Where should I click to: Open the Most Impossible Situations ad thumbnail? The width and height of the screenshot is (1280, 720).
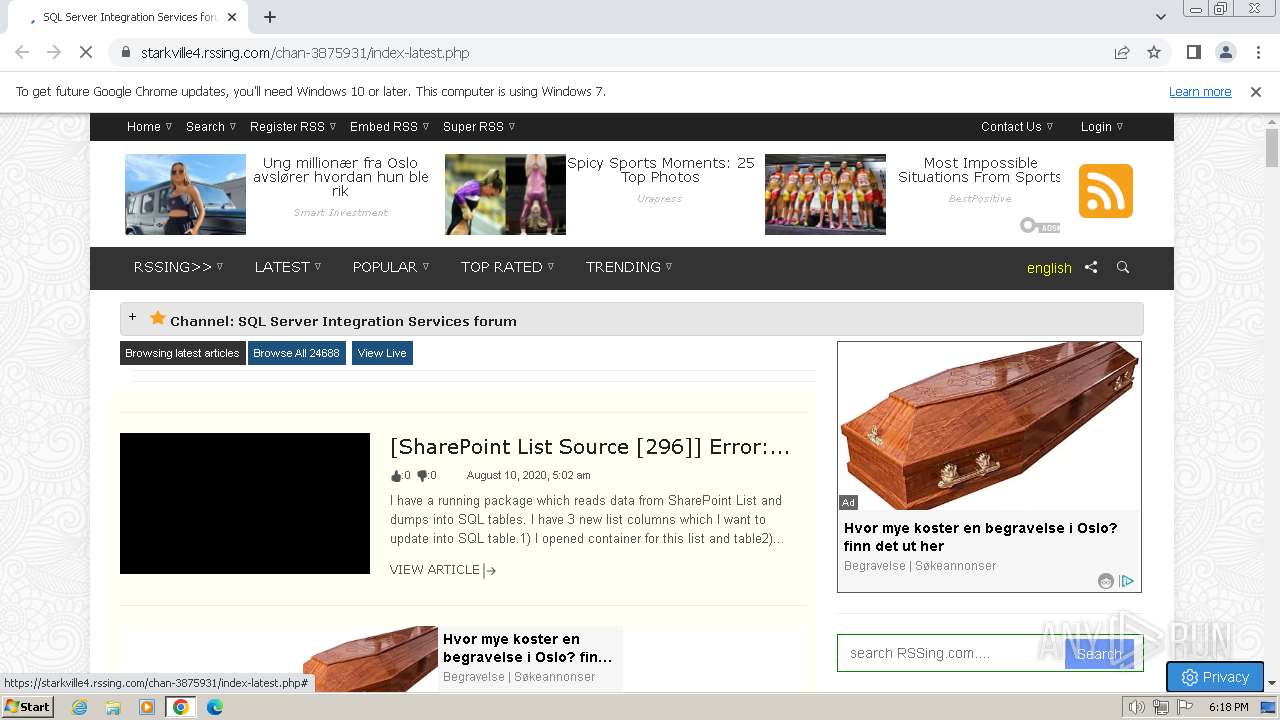click(825, 194)
